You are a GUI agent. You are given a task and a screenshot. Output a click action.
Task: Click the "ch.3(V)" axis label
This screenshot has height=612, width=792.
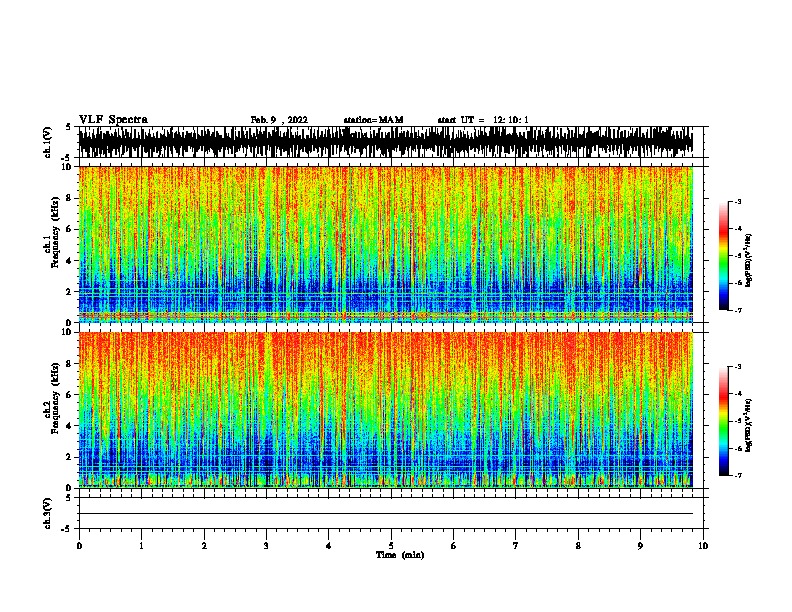[47, 513]
